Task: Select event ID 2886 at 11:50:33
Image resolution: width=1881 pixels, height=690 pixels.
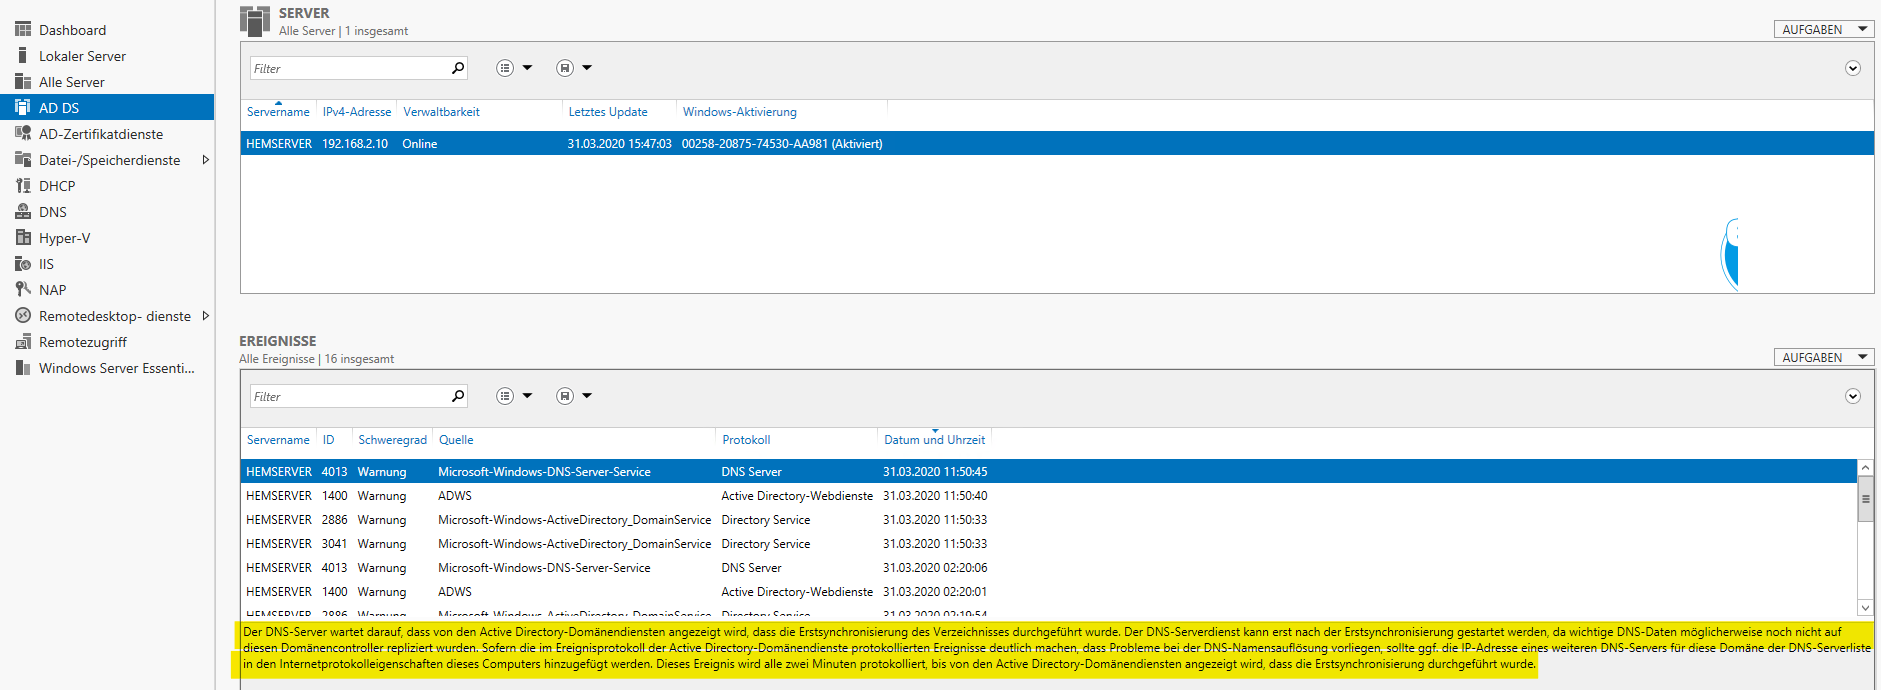Action: (x=1049, y=520)
